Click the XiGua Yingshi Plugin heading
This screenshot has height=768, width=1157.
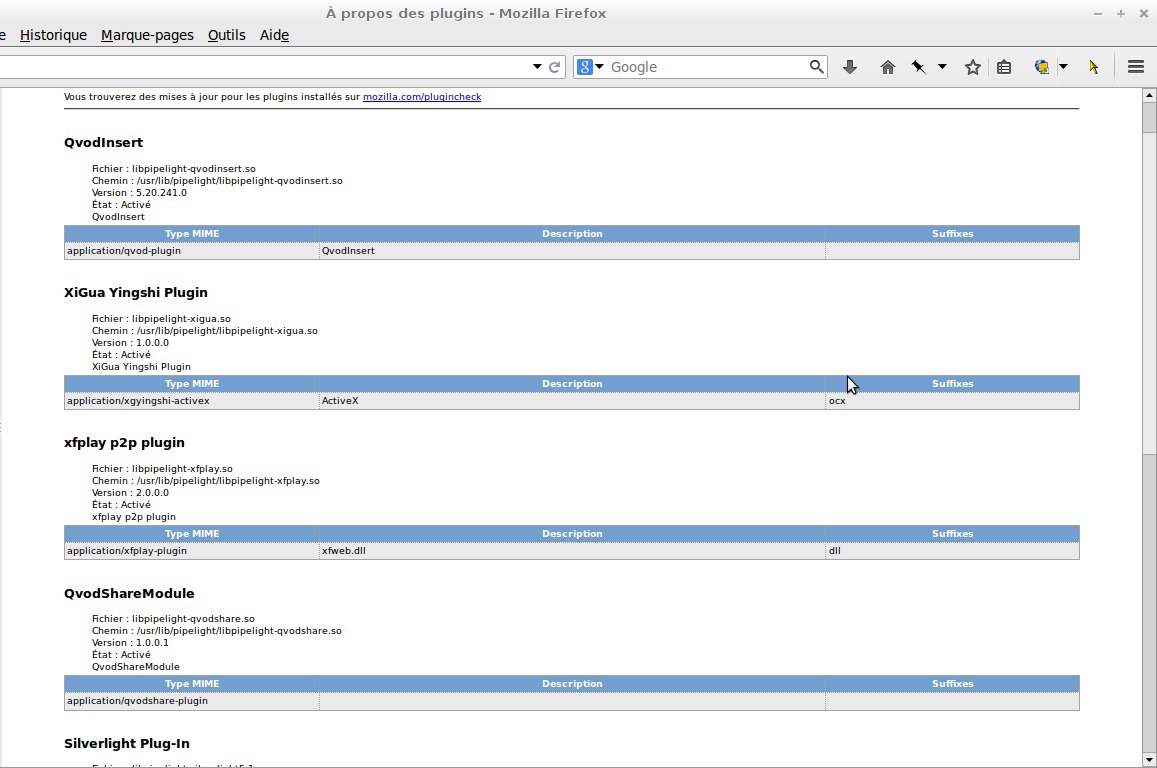(x=136, y=292)
